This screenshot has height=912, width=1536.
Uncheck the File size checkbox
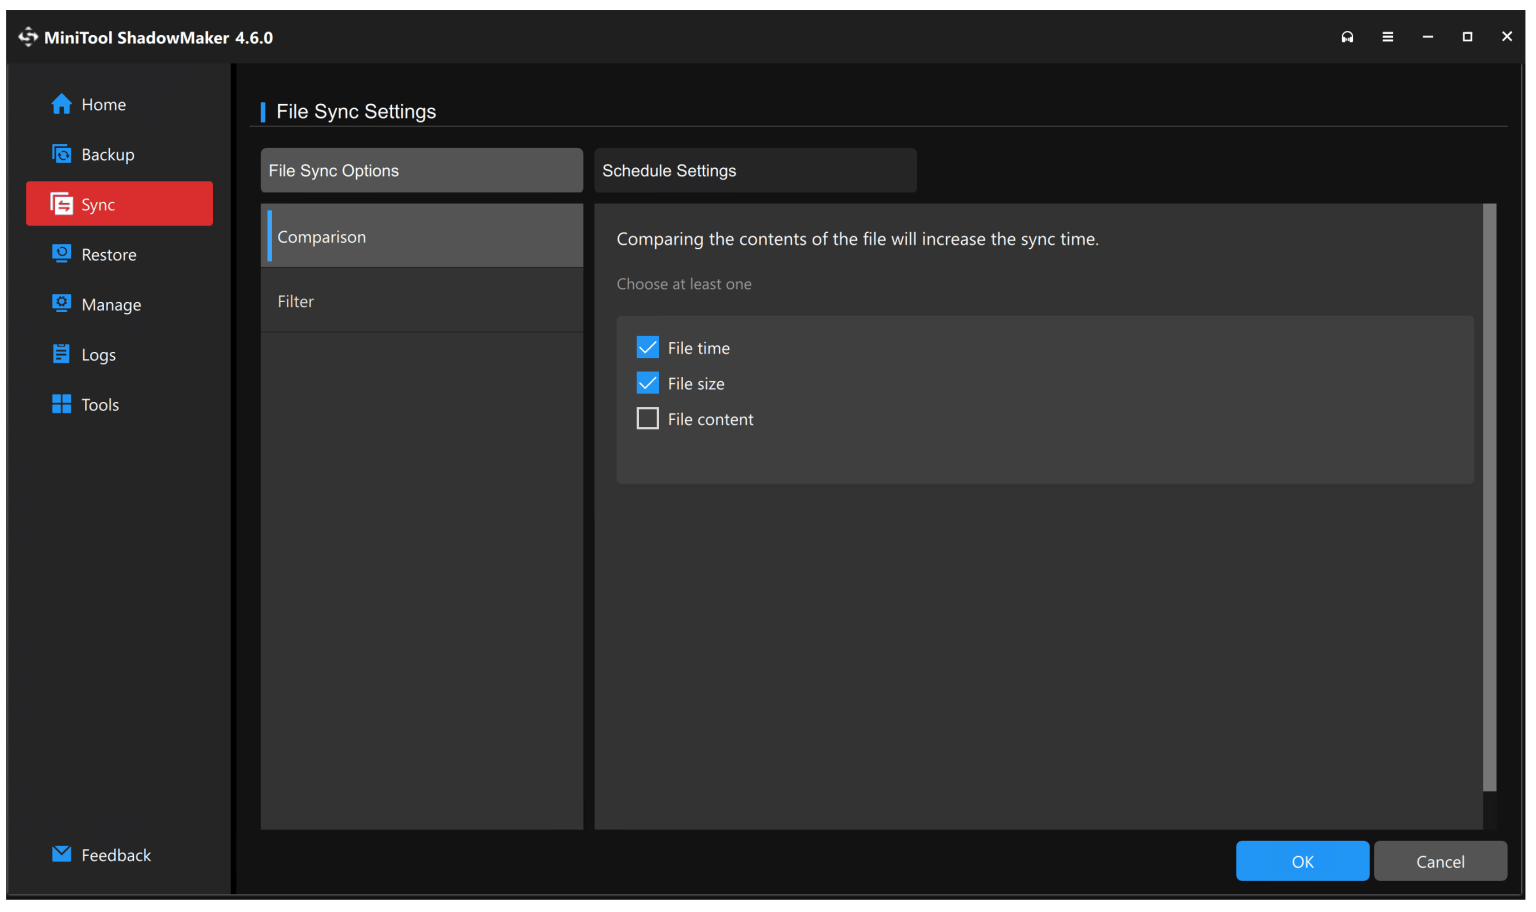(648, 383)
